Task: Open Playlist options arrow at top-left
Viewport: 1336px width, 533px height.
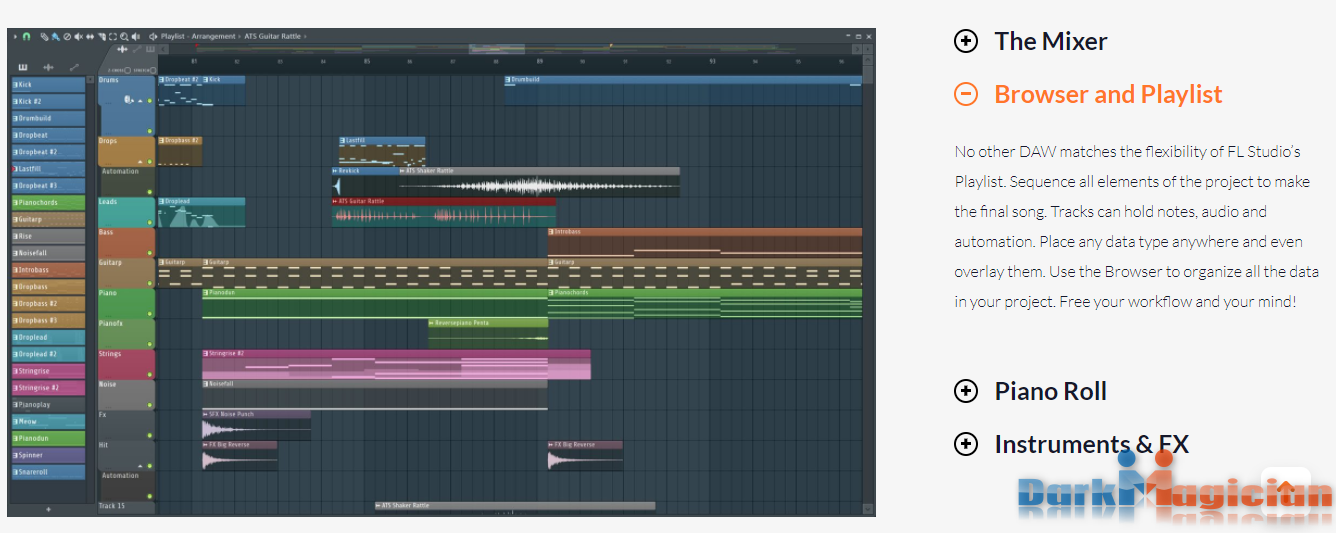Action: pos(15,36)
